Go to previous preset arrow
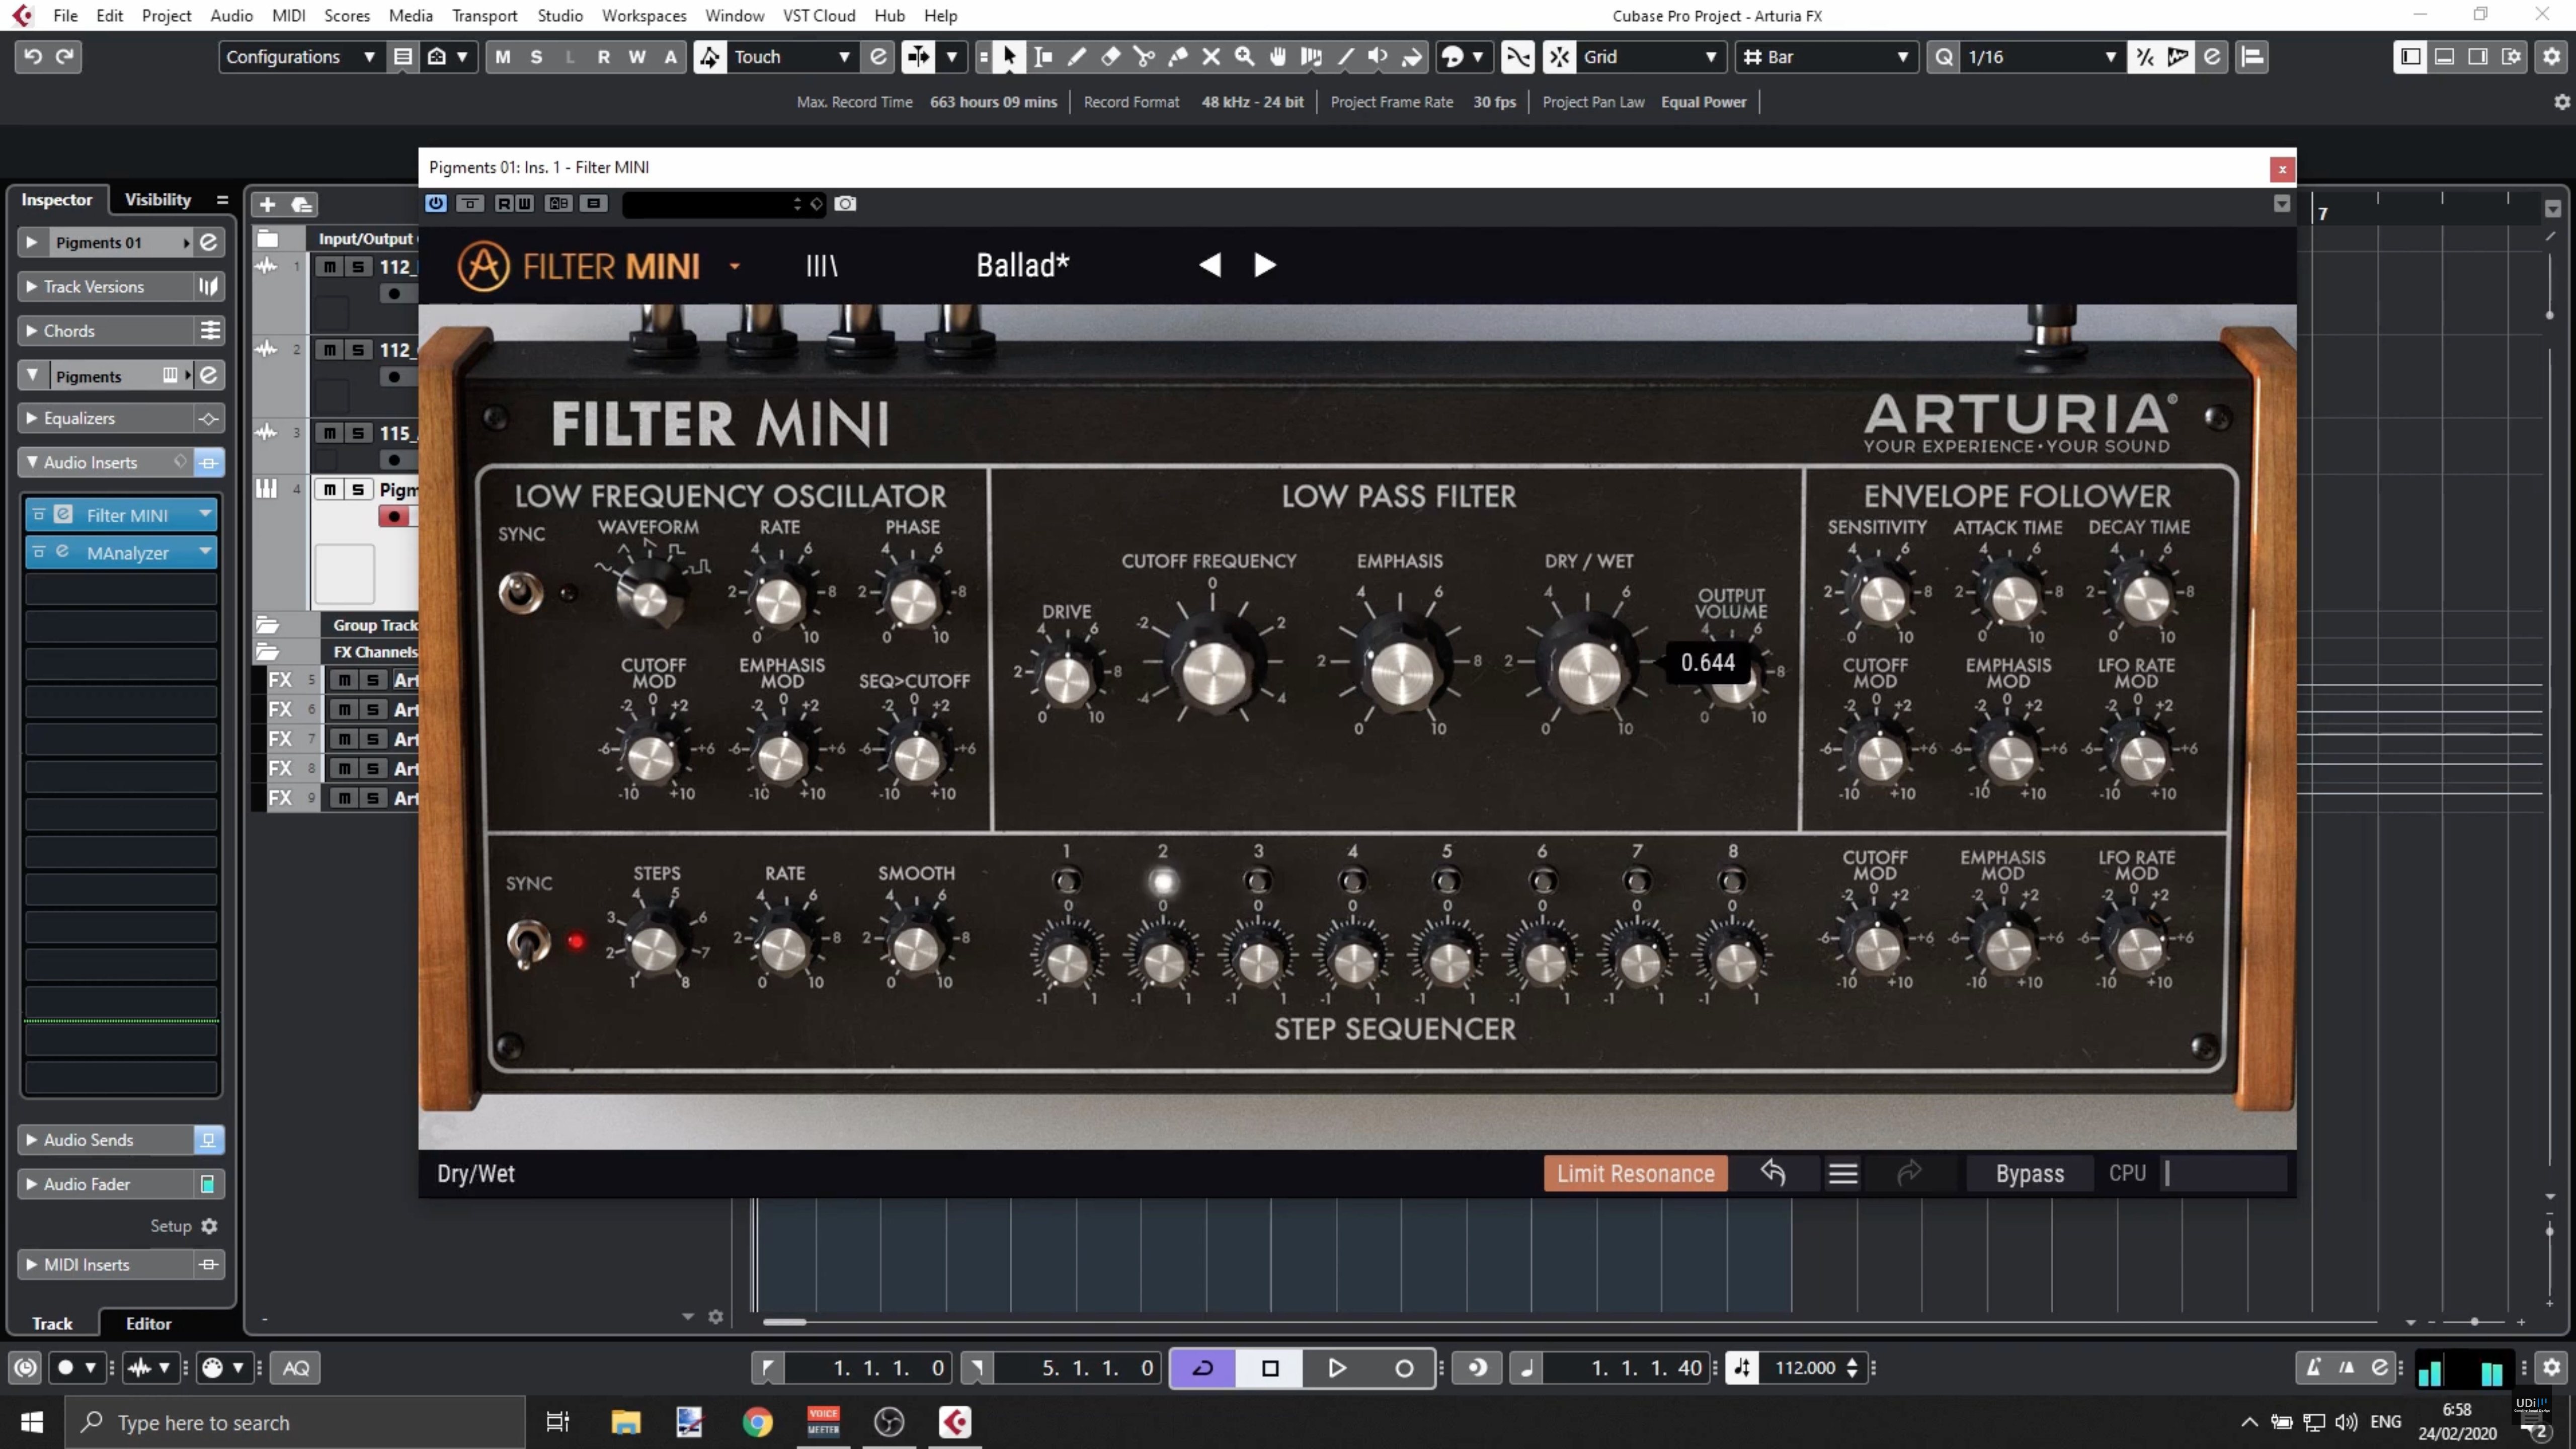Viewport: 2576px width, 1449px height. [1210, 265]
